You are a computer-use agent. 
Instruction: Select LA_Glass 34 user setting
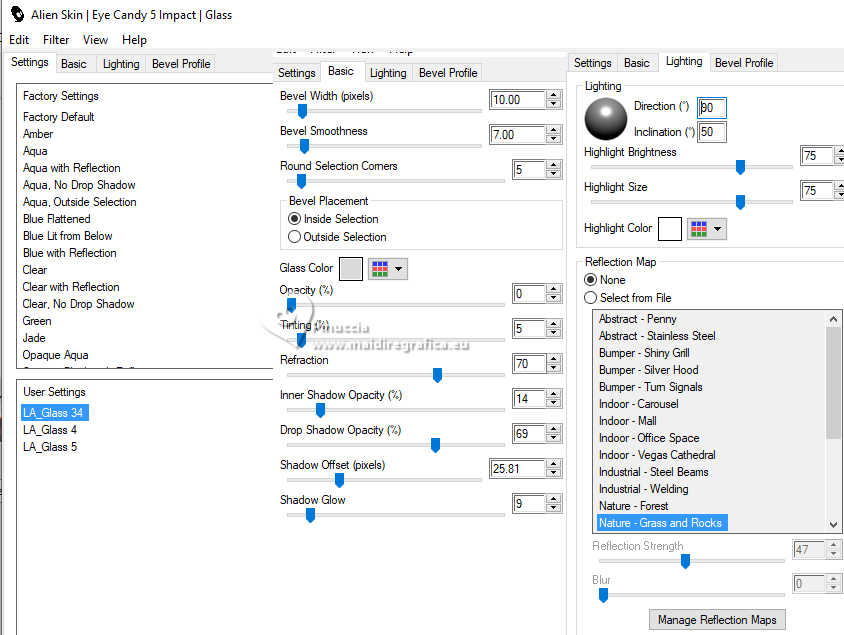point(53,413)
